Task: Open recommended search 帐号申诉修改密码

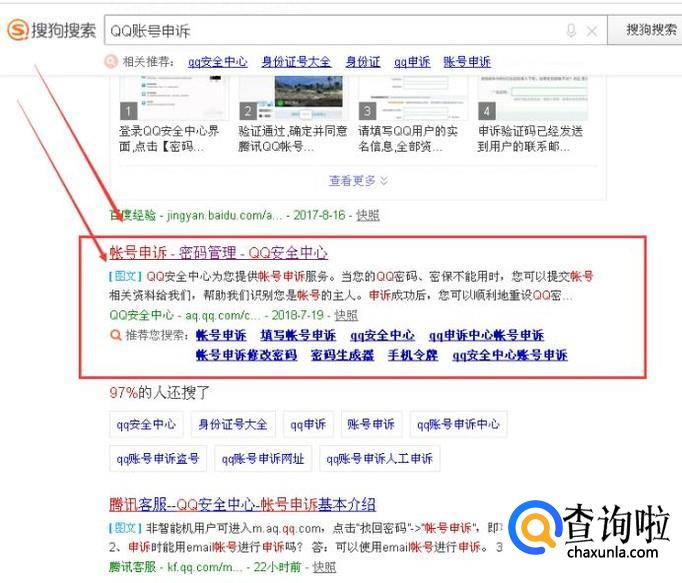Action: point(246,355)
